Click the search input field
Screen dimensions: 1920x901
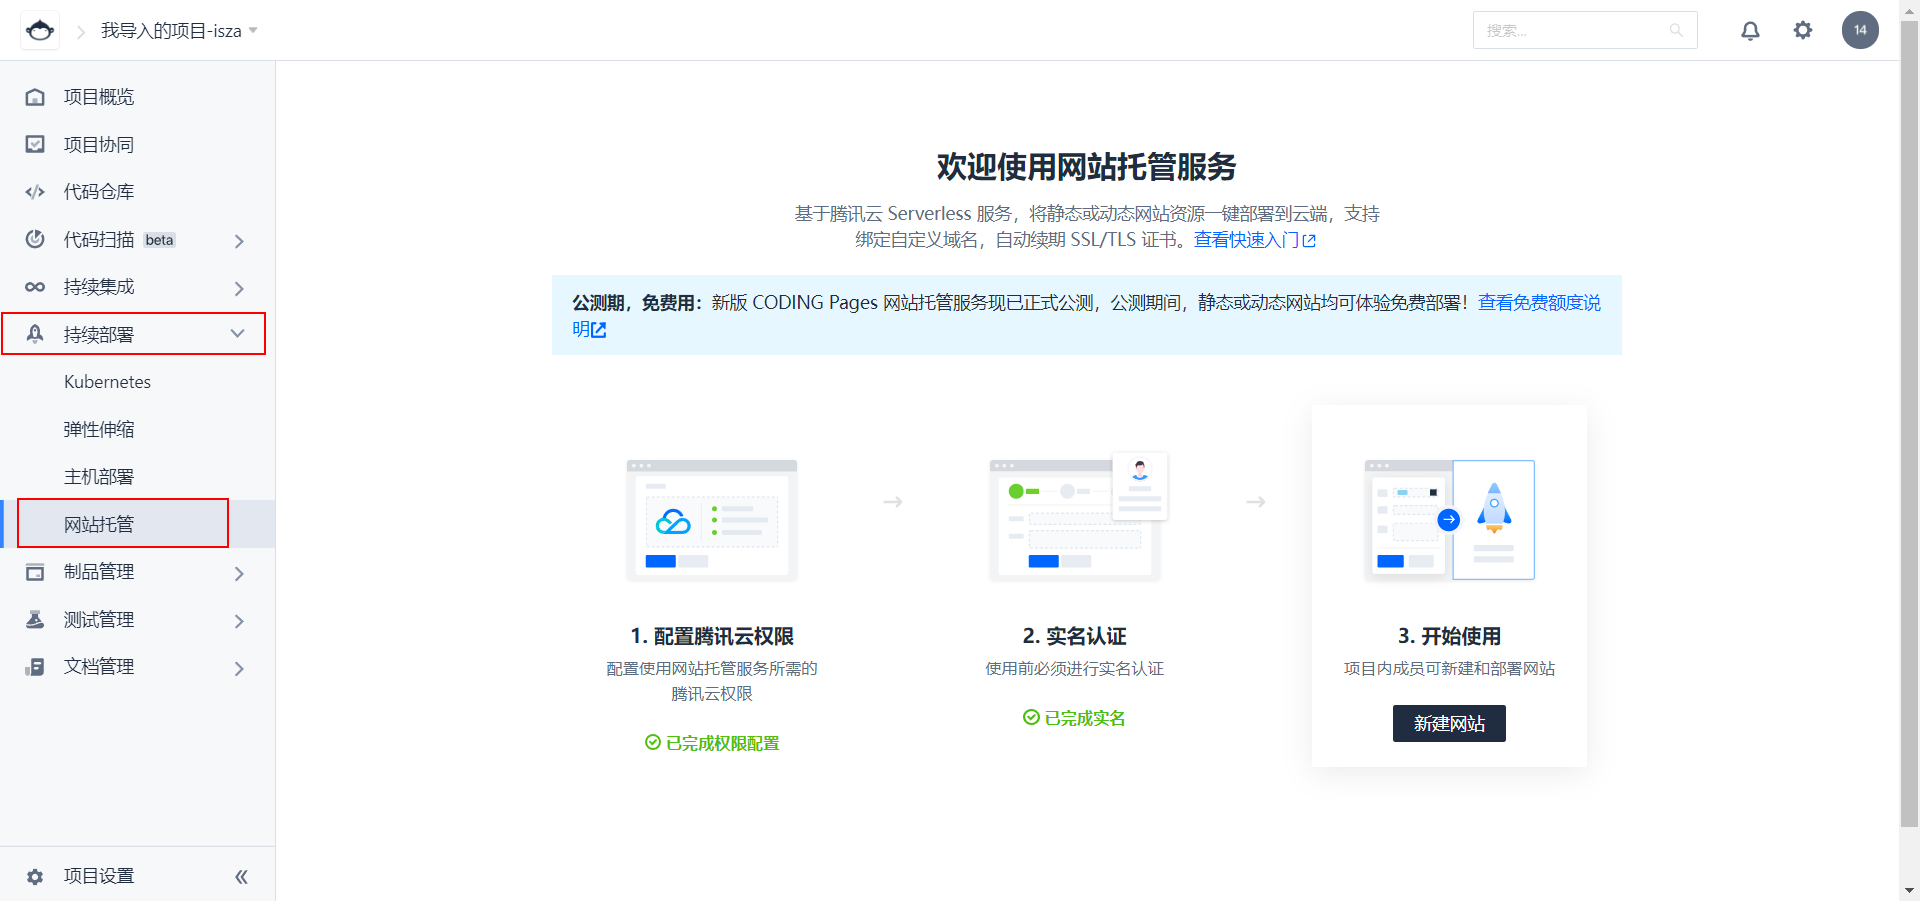(1584, 31)
